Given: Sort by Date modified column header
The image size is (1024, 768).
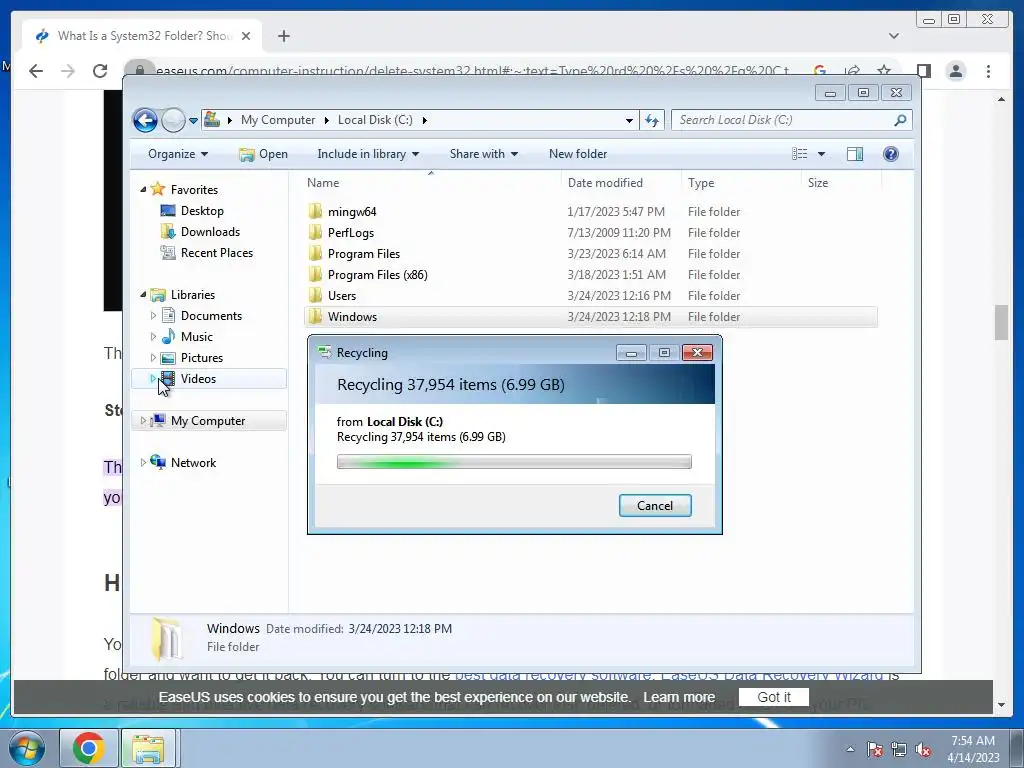Looking at the screenshot, I should [605, 183].
